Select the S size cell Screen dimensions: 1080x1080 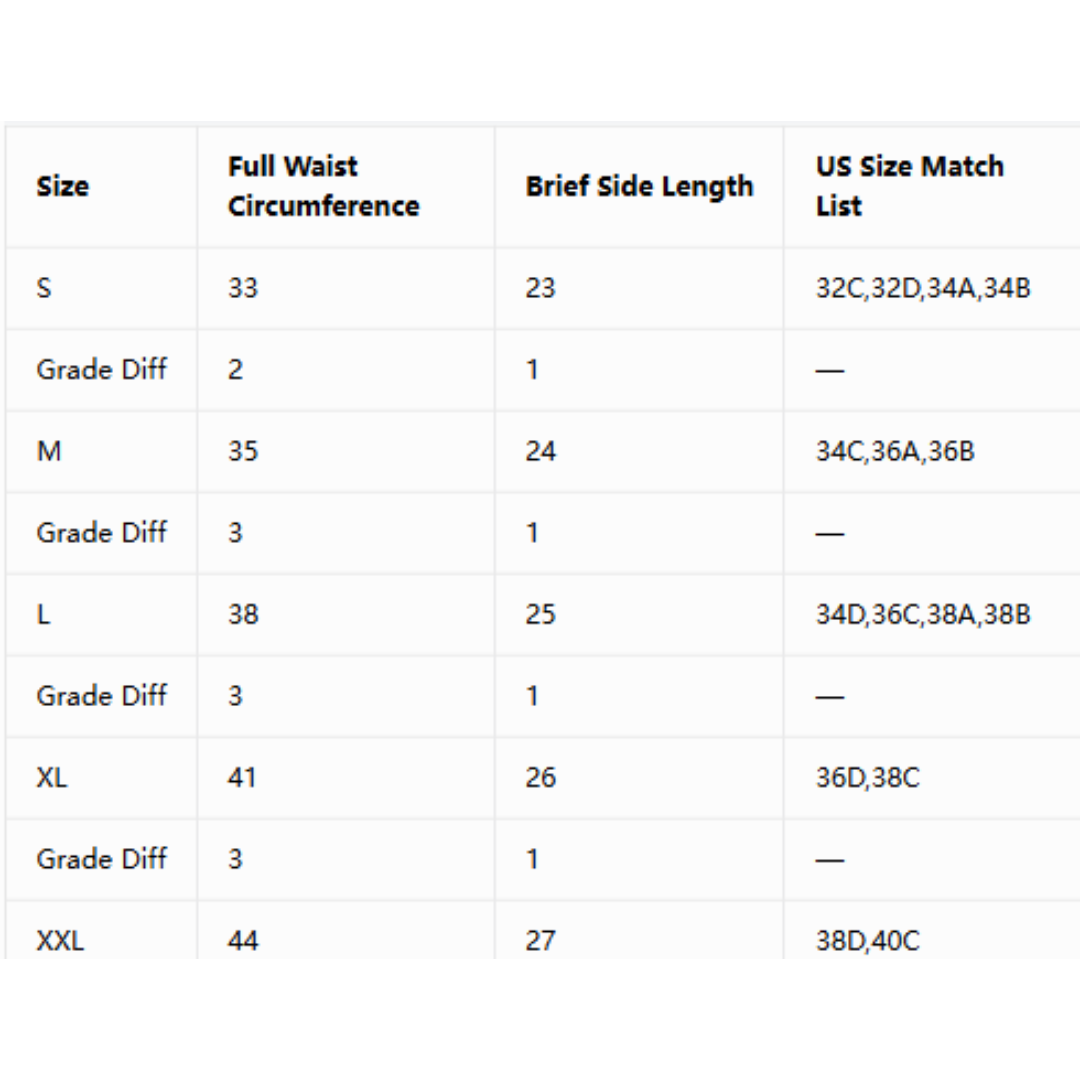44,288
